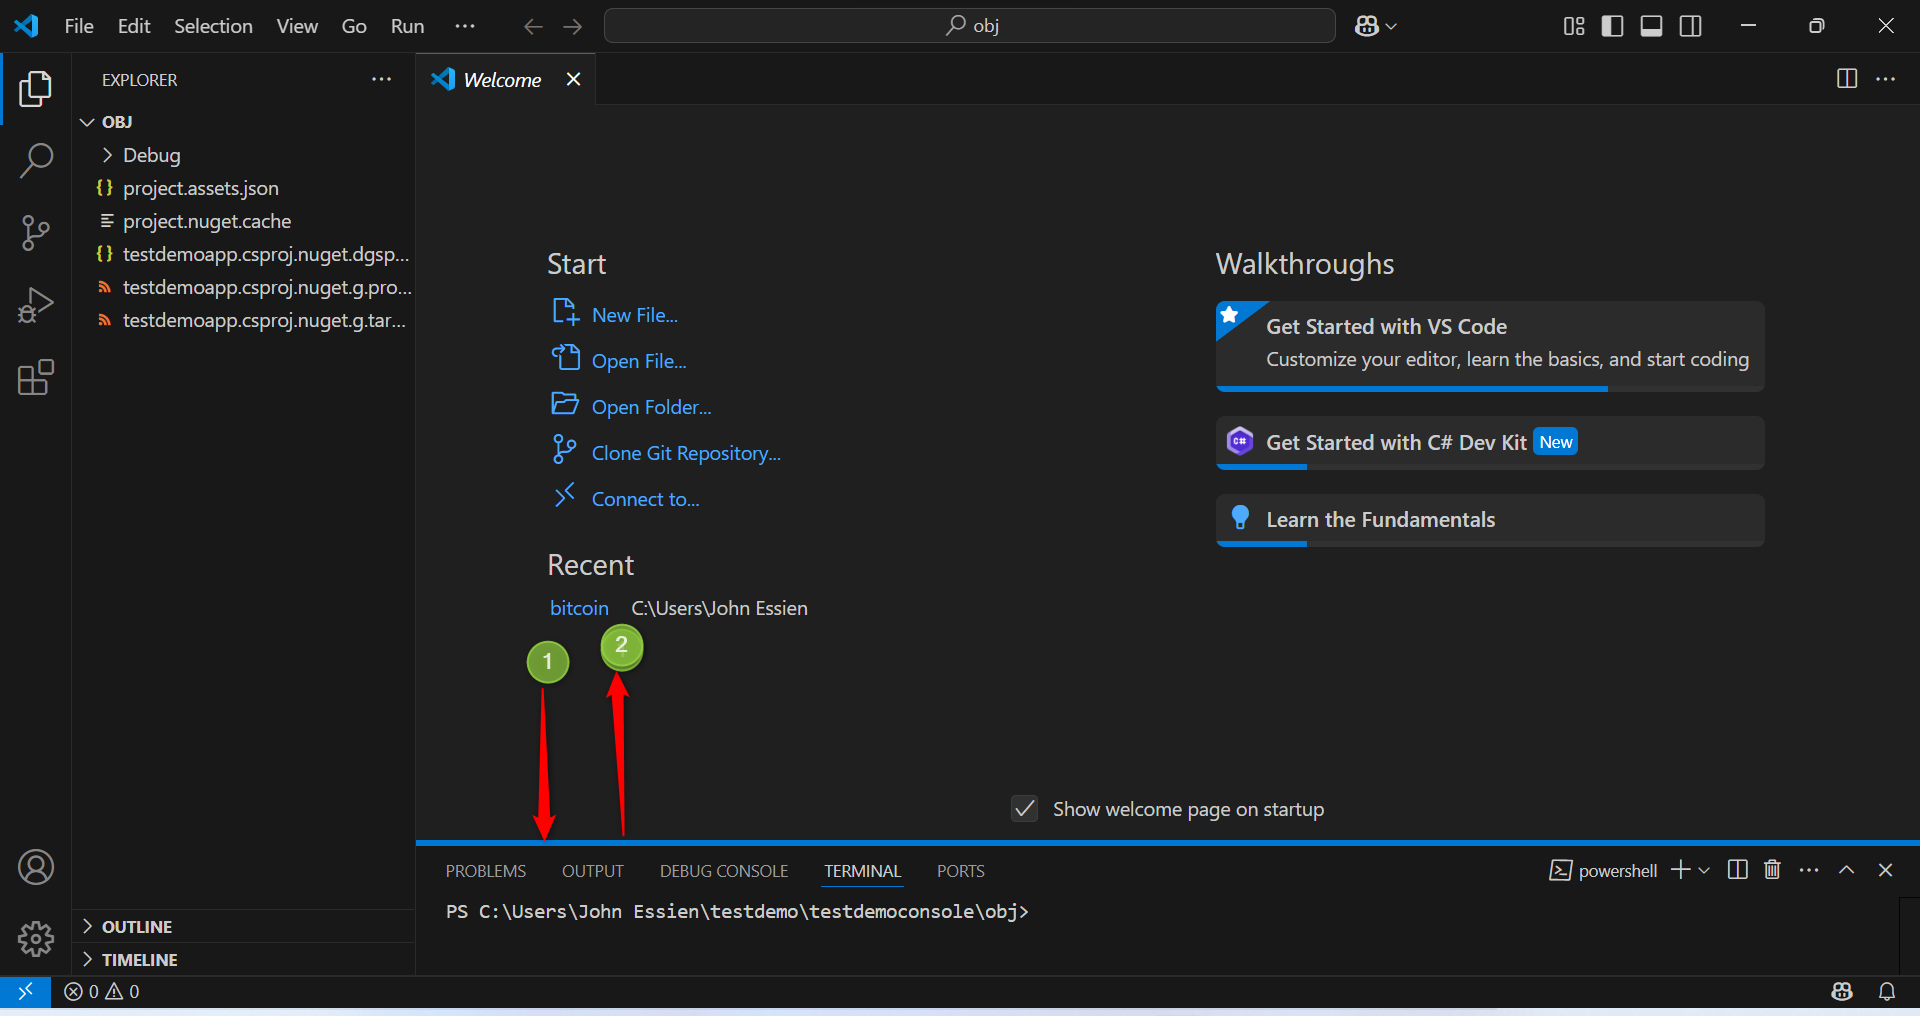1920x1016 pixels.
Task: Open Accounts menu in activity bar
Action: [36, 867]
